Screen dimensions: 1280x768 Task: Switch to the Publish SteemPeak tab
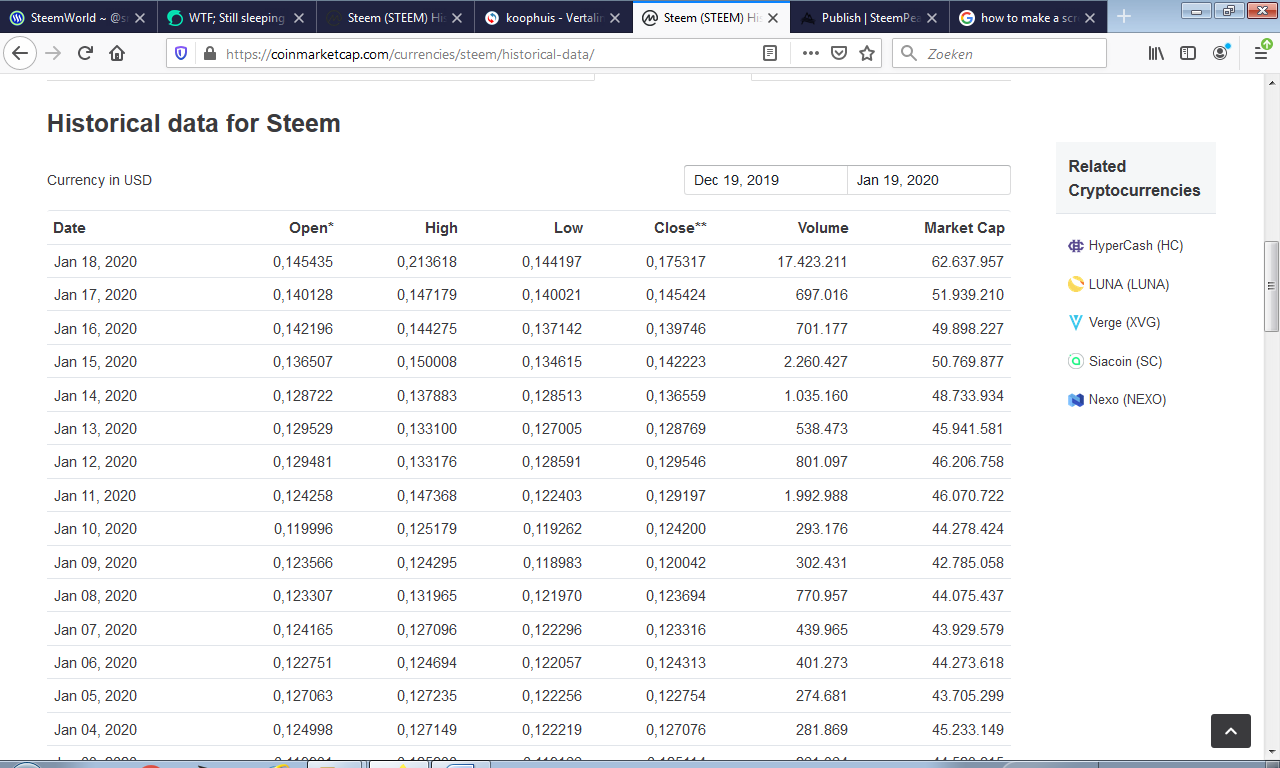pos(868,18)
